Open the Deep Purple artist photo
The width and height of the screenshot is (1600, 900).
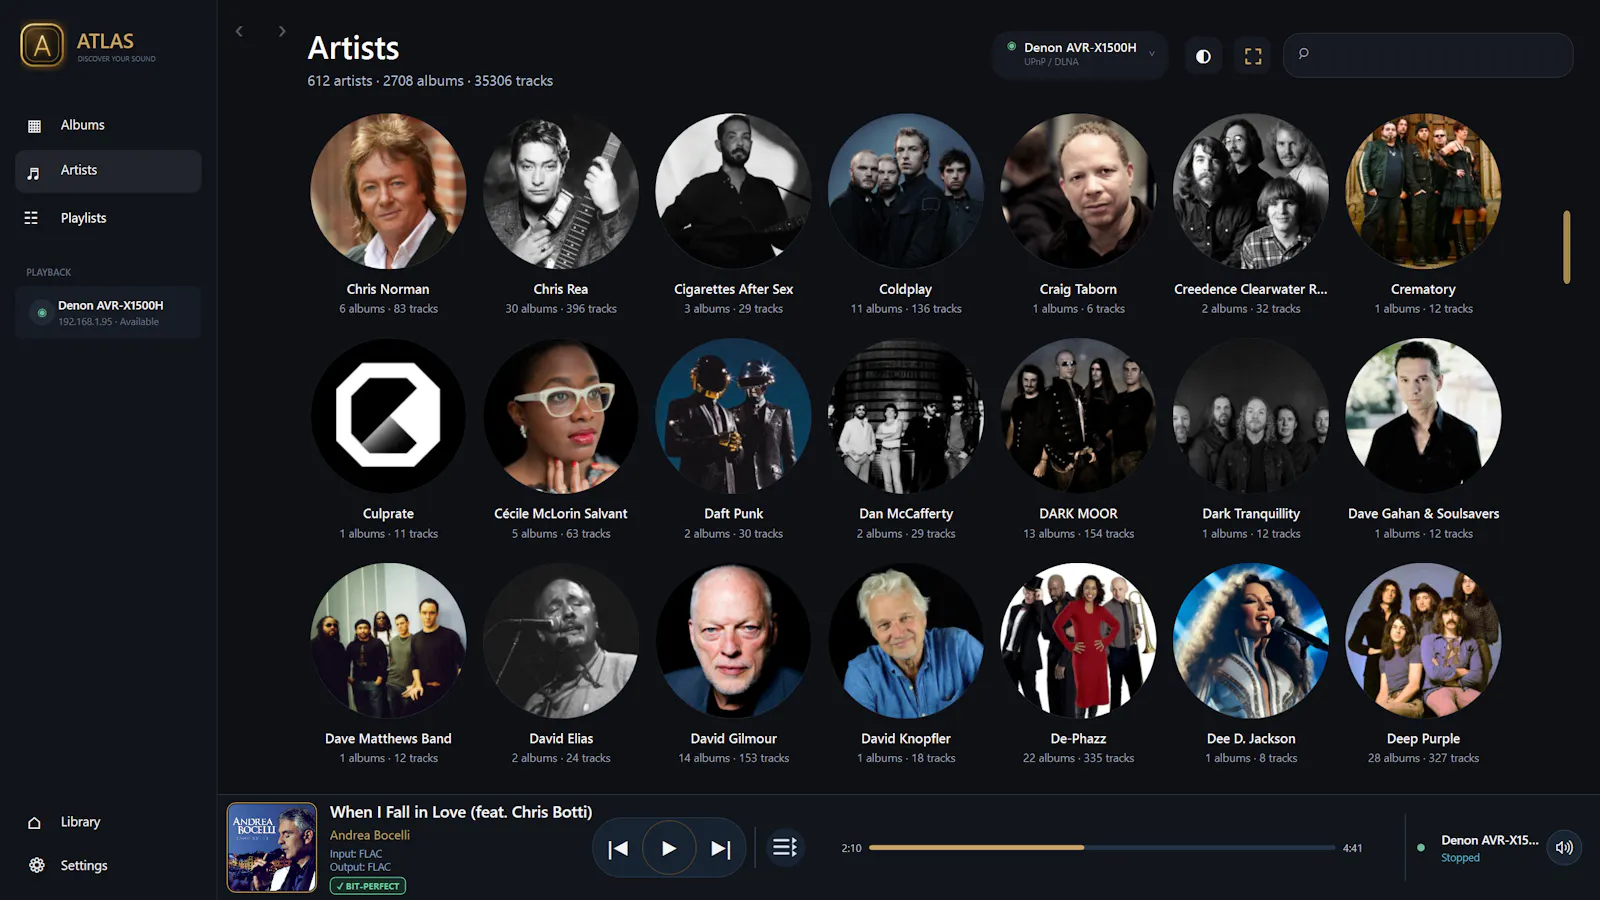1423,641
